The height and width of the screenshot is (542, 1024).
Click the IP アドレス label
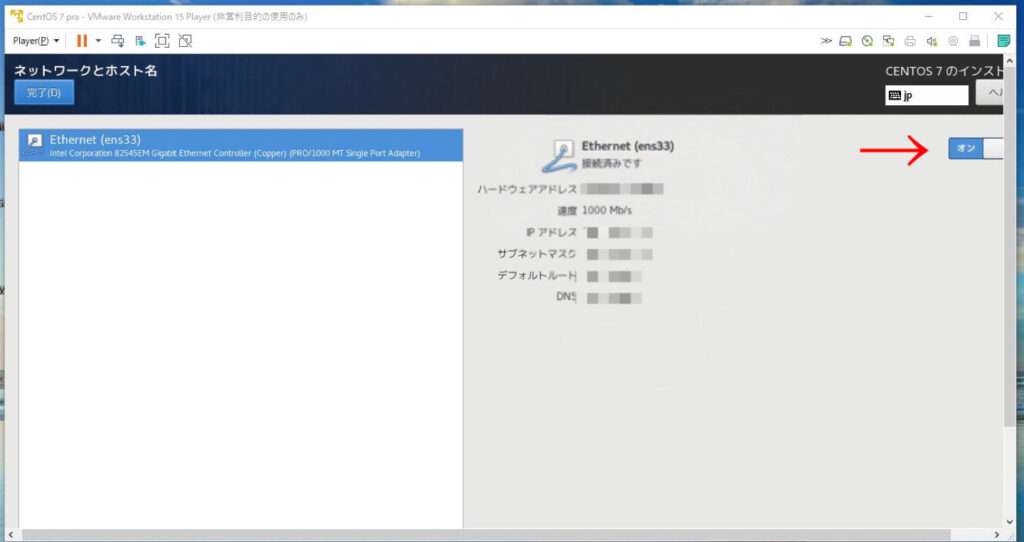pyautogui.click(x=551, y=232)
